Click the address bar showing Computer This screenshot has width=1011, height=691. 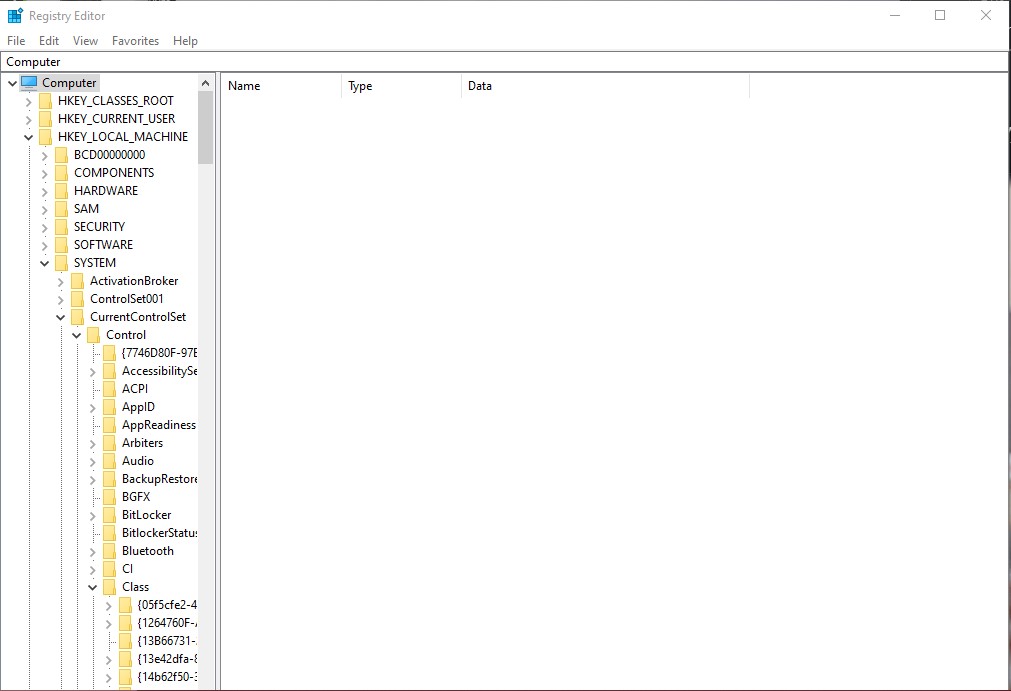click(x=505, y=62)
